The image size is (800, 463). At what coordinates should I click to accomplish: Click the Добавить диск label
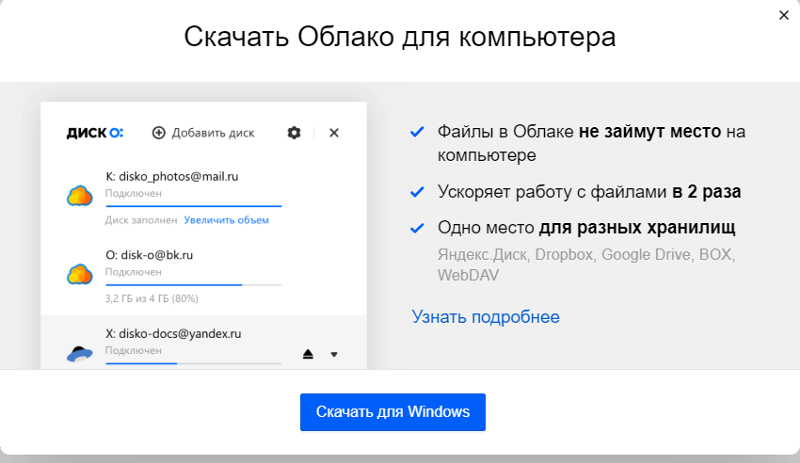(x=213, y=133)
